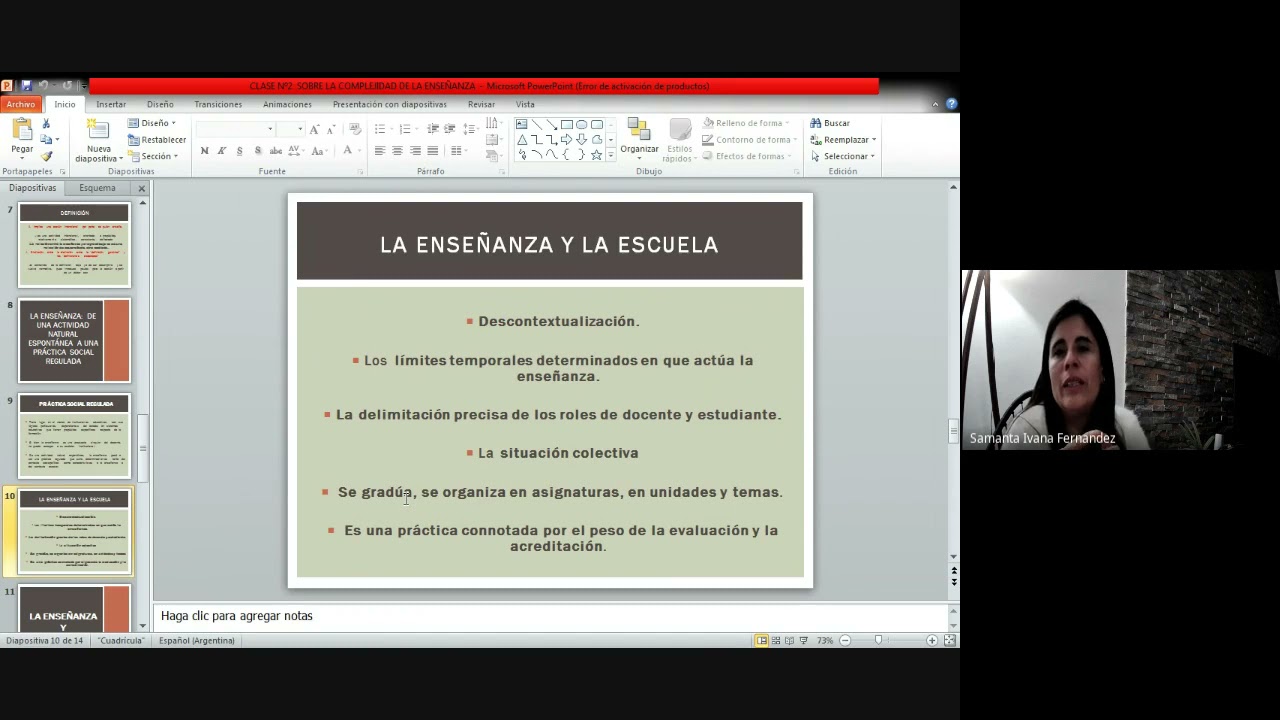Open Presentación con diapositivas tab

[x=390, y=104]
